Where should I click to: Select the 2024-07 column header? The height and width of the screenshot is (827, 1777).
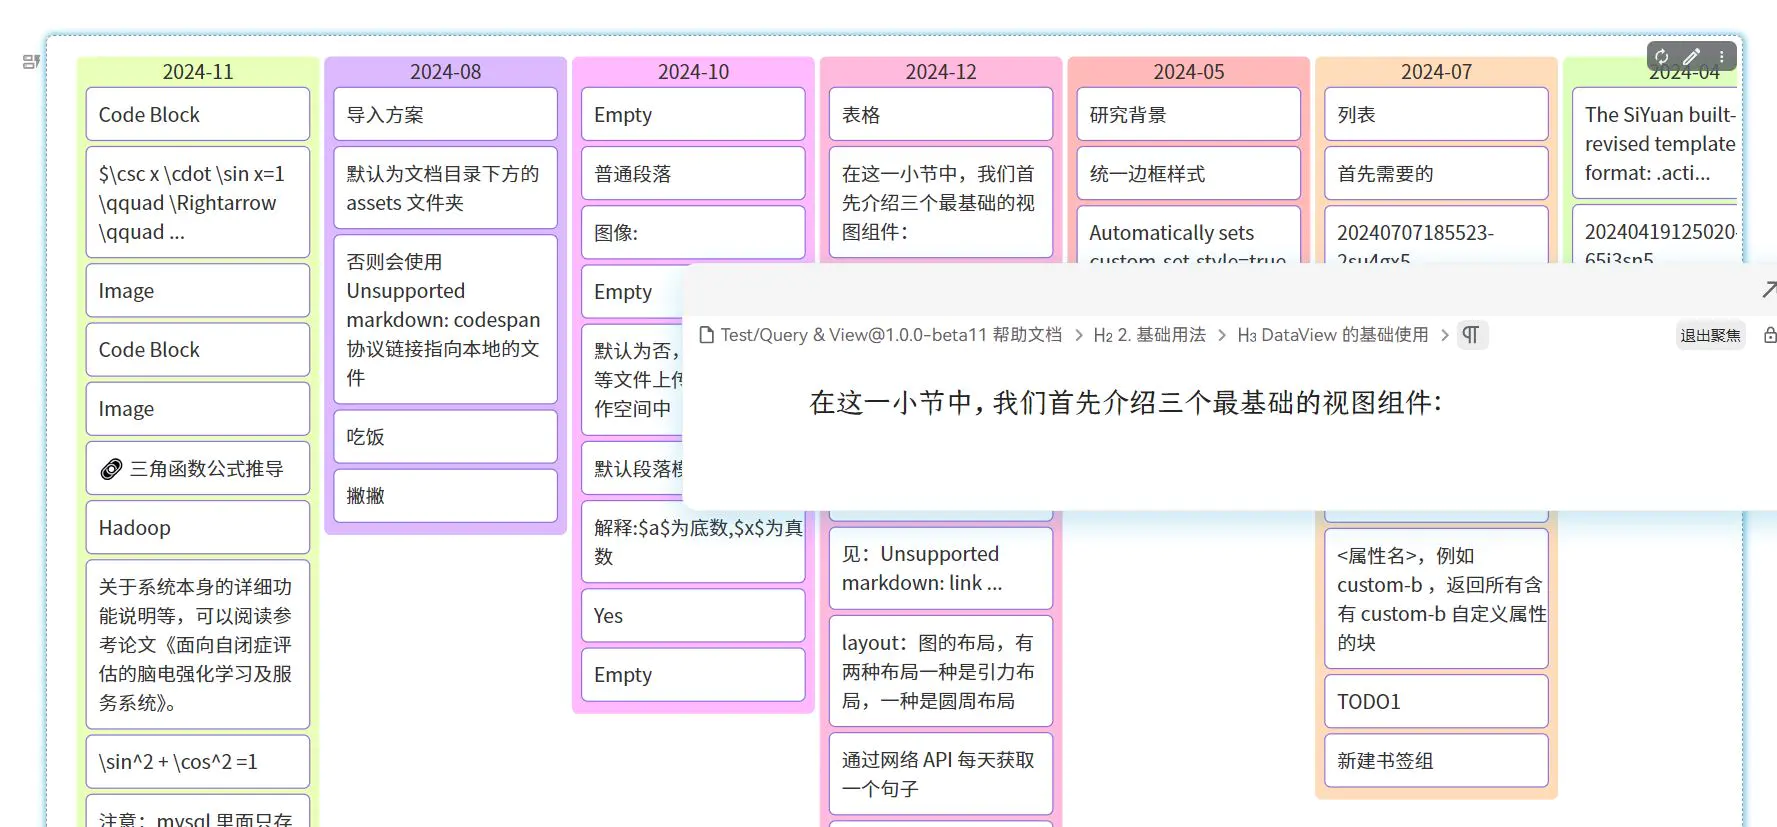tap(1436, 72)
